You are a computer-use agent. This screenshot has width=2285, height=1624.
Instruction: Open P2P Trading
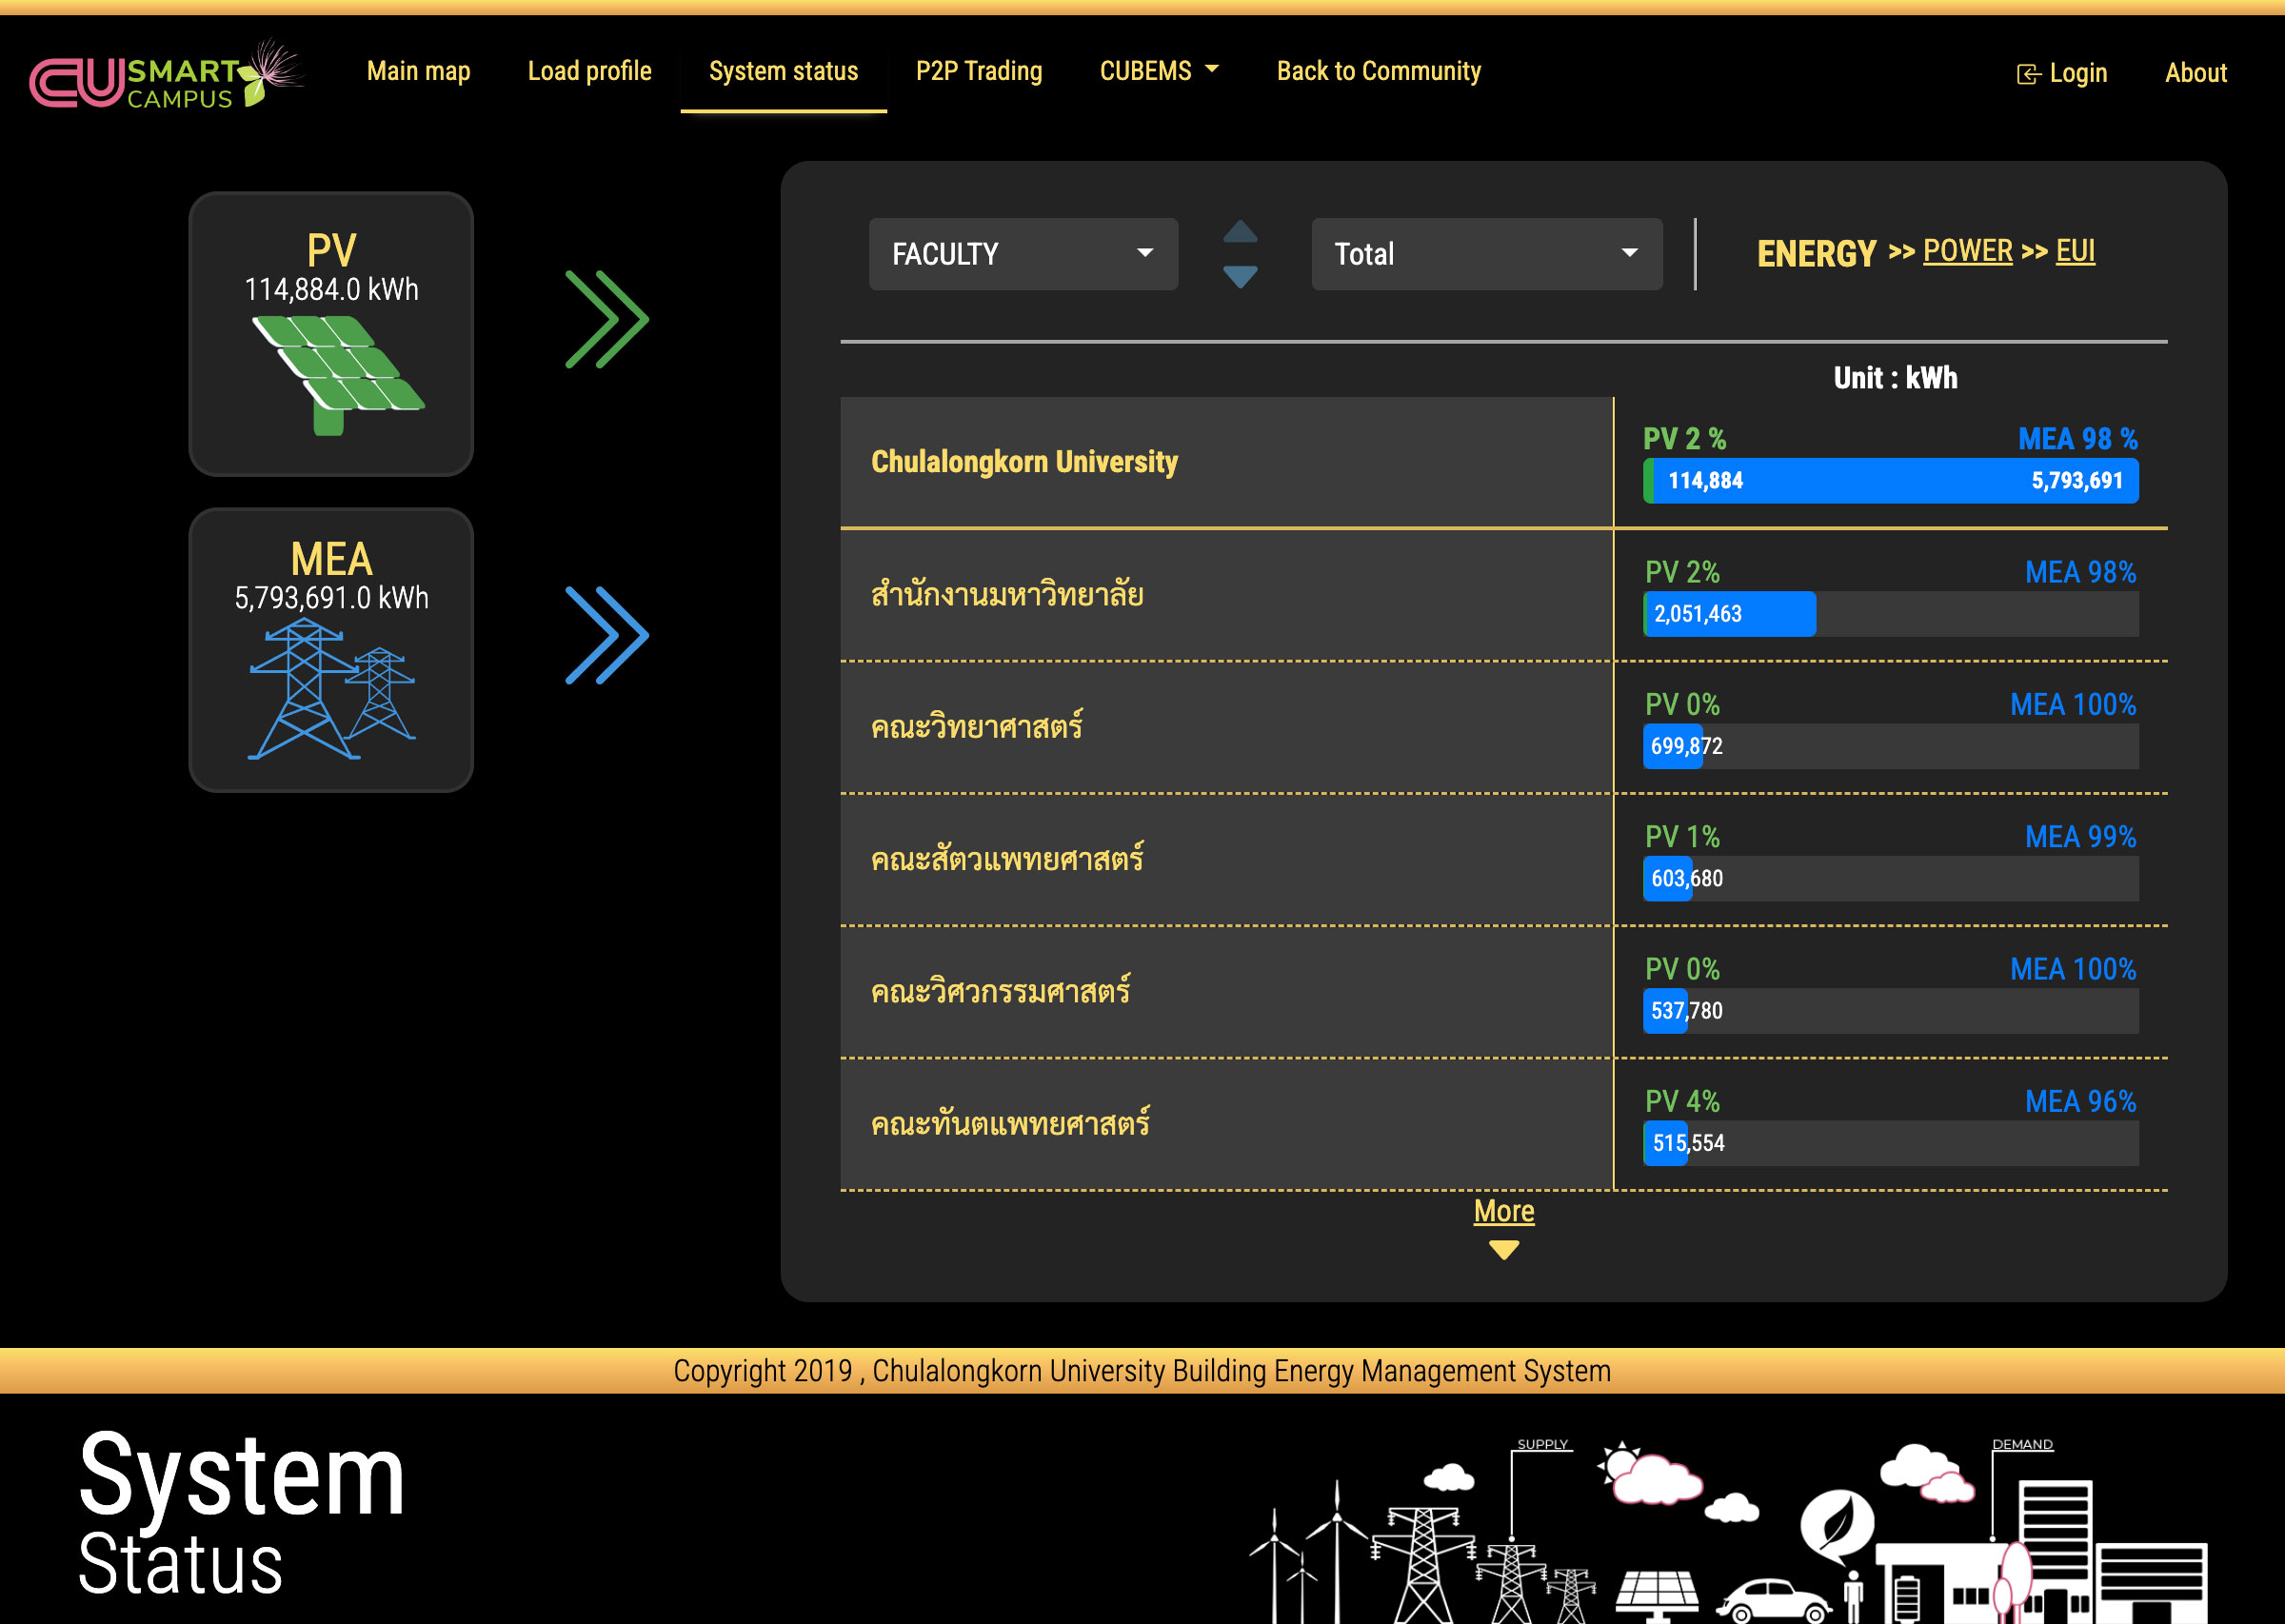[x=979, y=71]
